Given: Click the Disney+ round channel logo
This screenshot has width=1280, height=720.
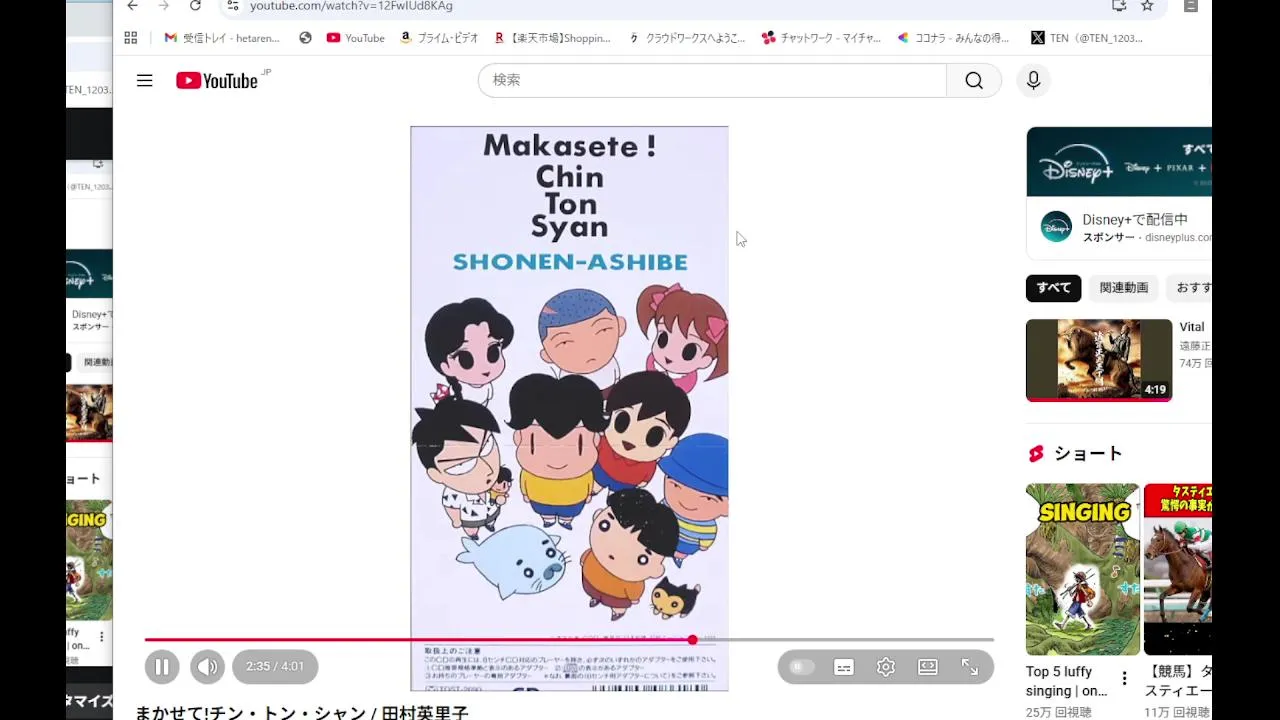Looking at the screenshot, I should pos(1056,227).
